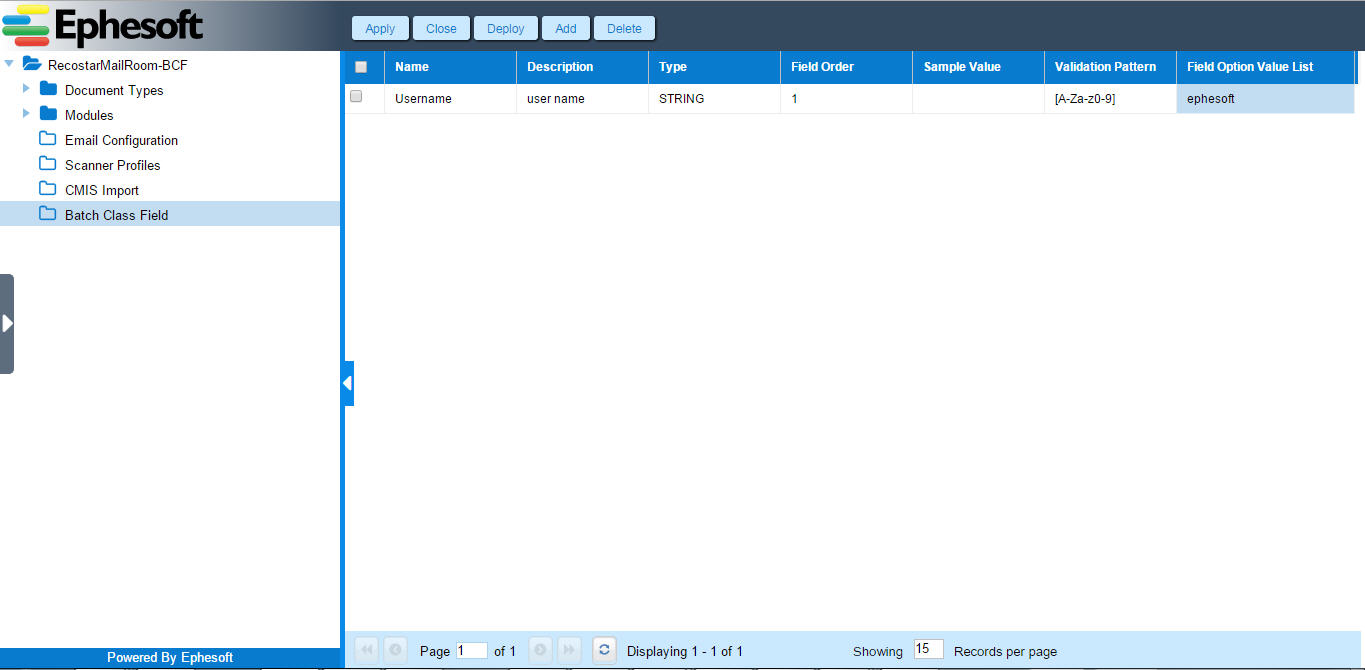Open Modules tree item
Viewport: 1365px width, 670px height.
(x=89, y=115)
